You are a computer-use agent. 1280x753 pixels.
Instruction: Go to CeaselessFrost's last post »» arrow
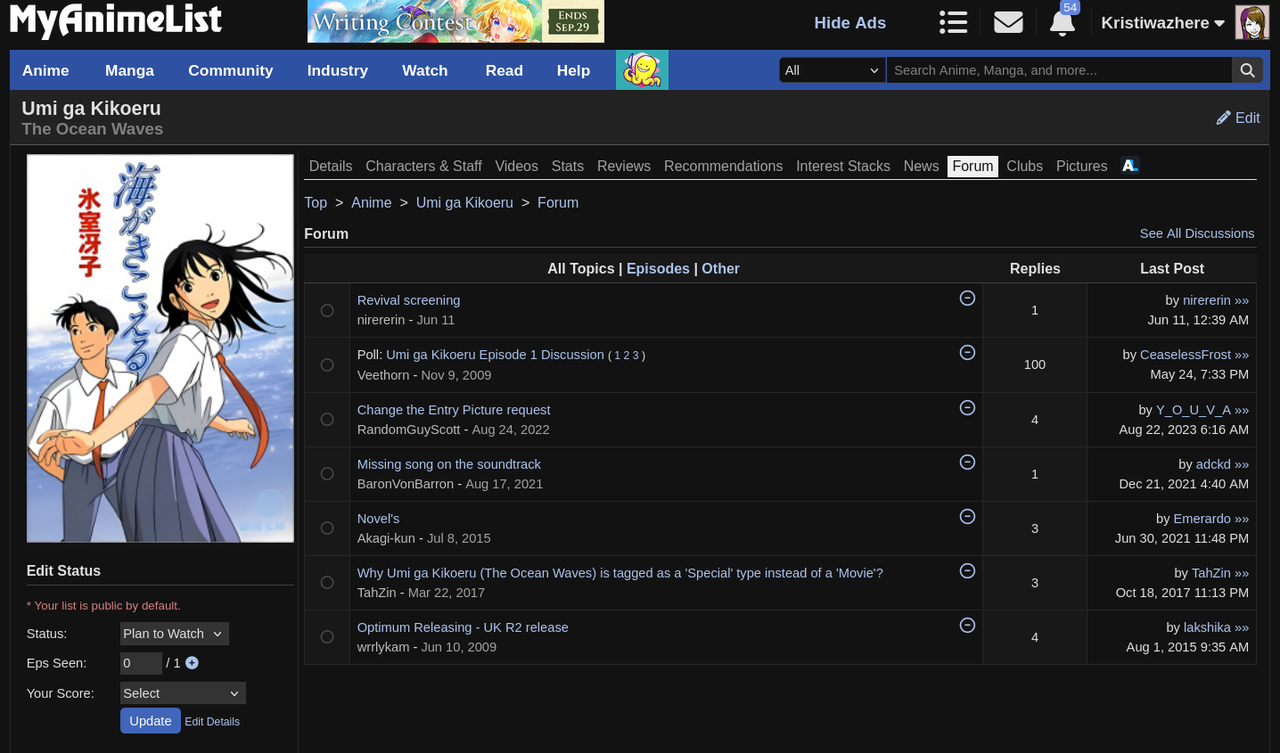(x=1242, y=354)
